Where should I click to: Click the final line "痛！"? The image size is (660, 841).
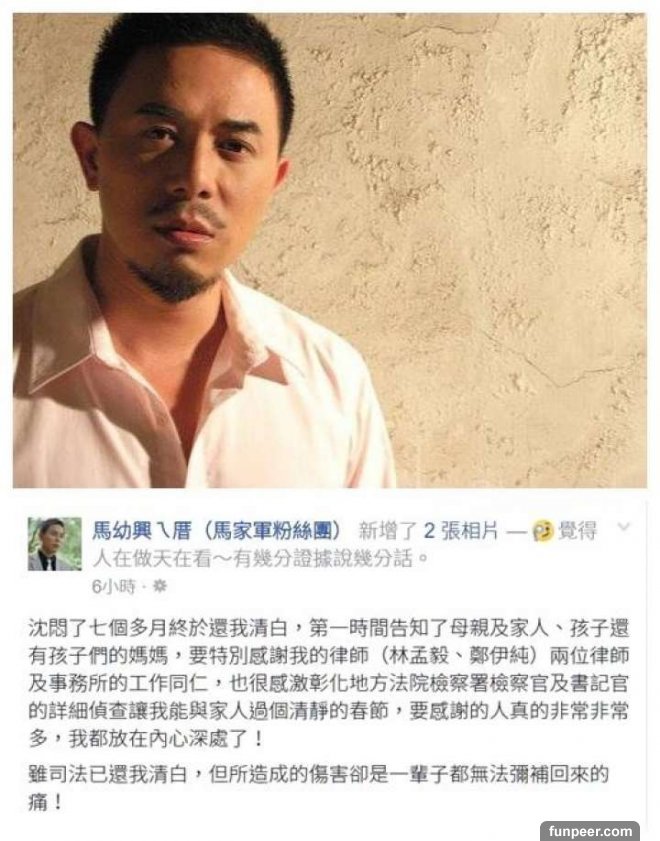point(45,802)
